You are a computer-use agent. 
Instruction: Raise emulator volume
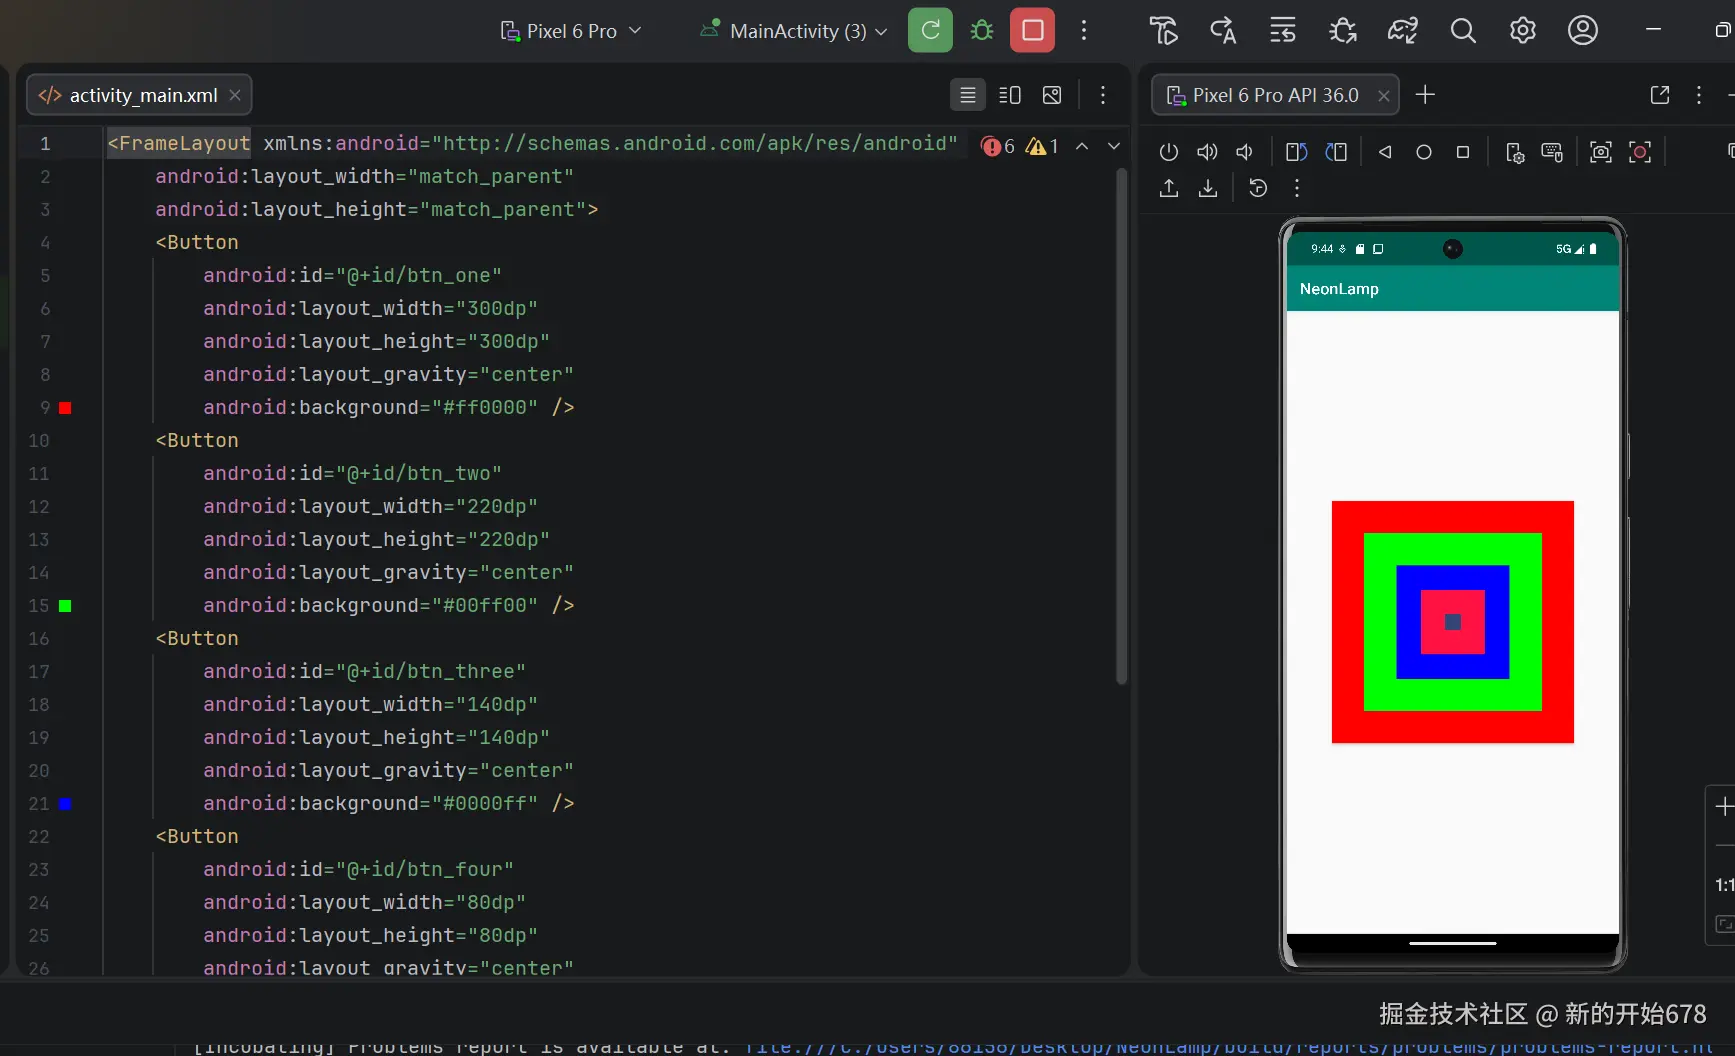tap(1208, 152)
